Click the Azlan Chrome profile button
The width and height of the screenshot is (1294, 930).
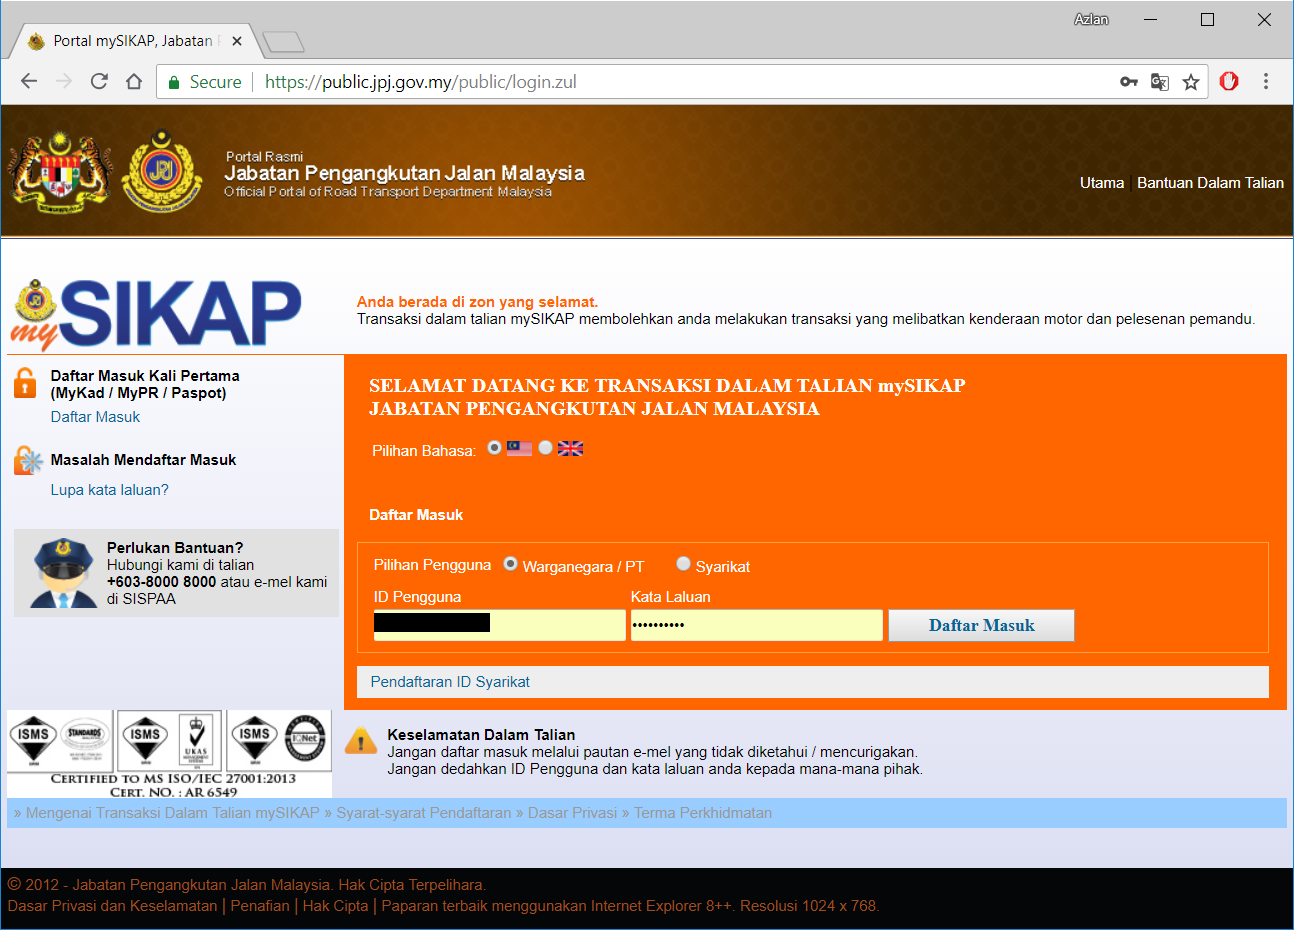point(1091,19)
